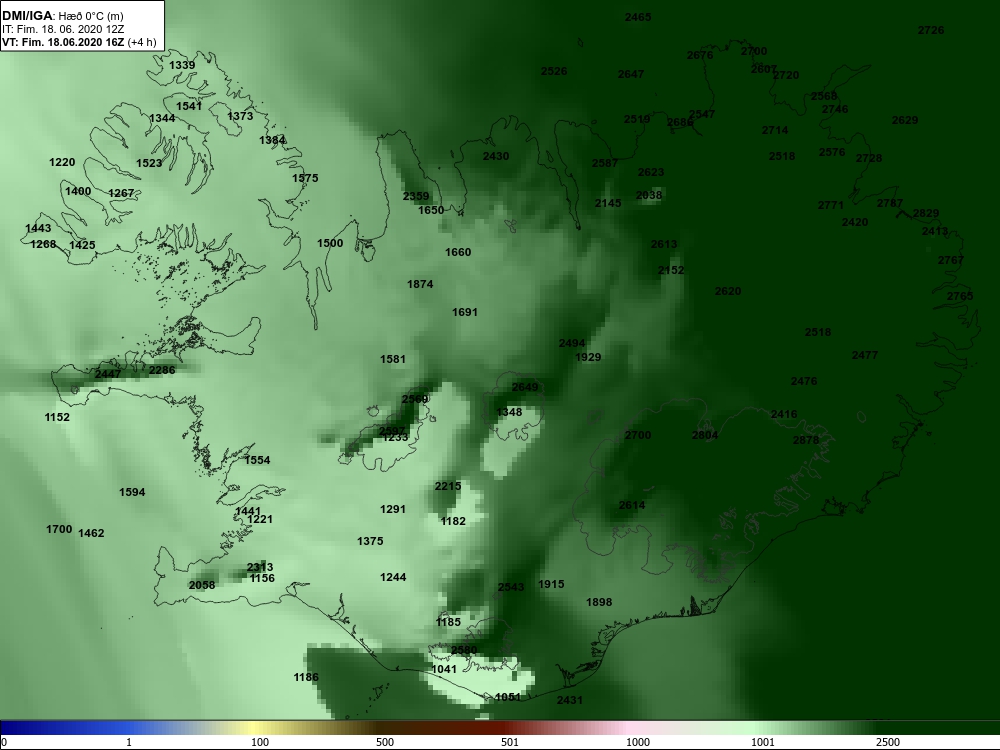Pick the map value 1373

coord(240,115)
